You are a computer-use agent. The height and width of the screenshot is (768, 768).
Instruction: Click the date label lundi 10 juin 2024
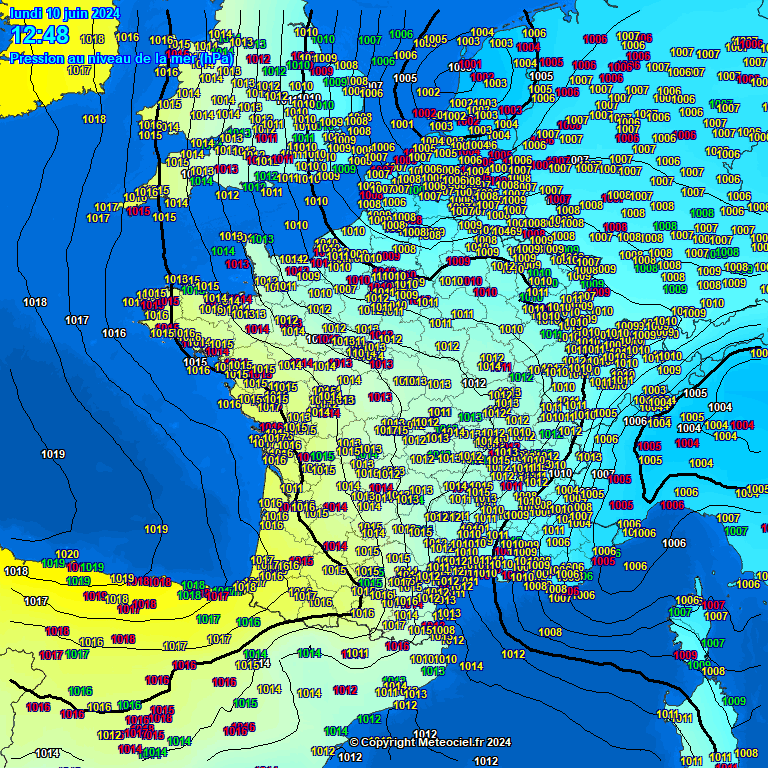click(64, 13)
